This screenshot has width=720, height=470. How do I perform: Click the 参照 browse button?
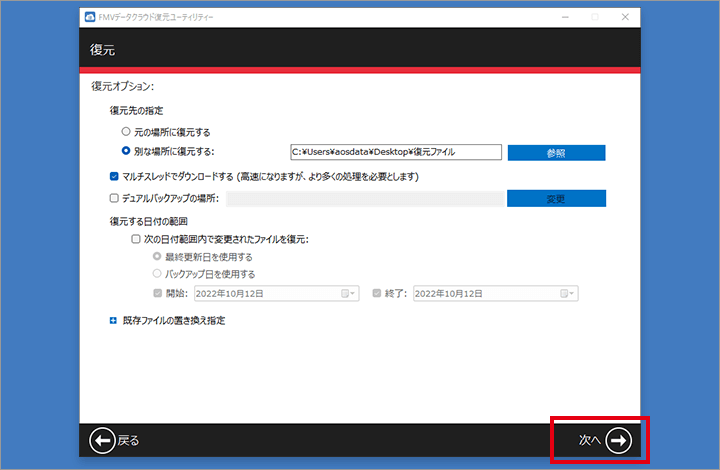(556, 153)
